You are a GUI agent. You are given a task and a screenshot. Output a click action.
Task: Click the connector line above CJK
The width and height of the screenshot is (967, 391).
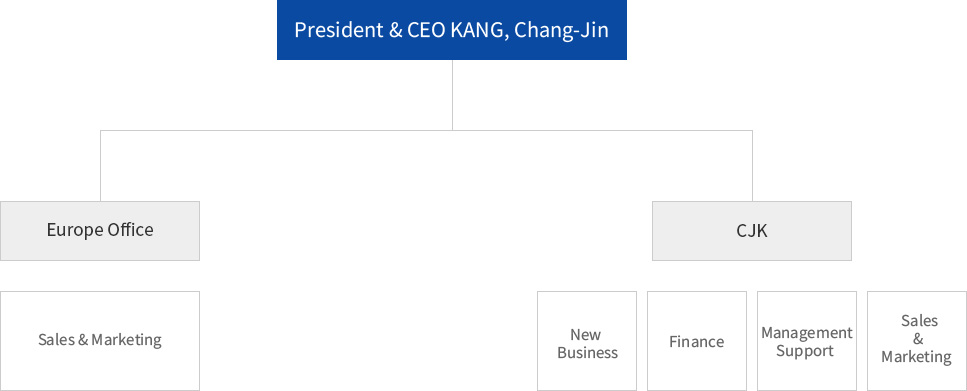click(752, 165)
